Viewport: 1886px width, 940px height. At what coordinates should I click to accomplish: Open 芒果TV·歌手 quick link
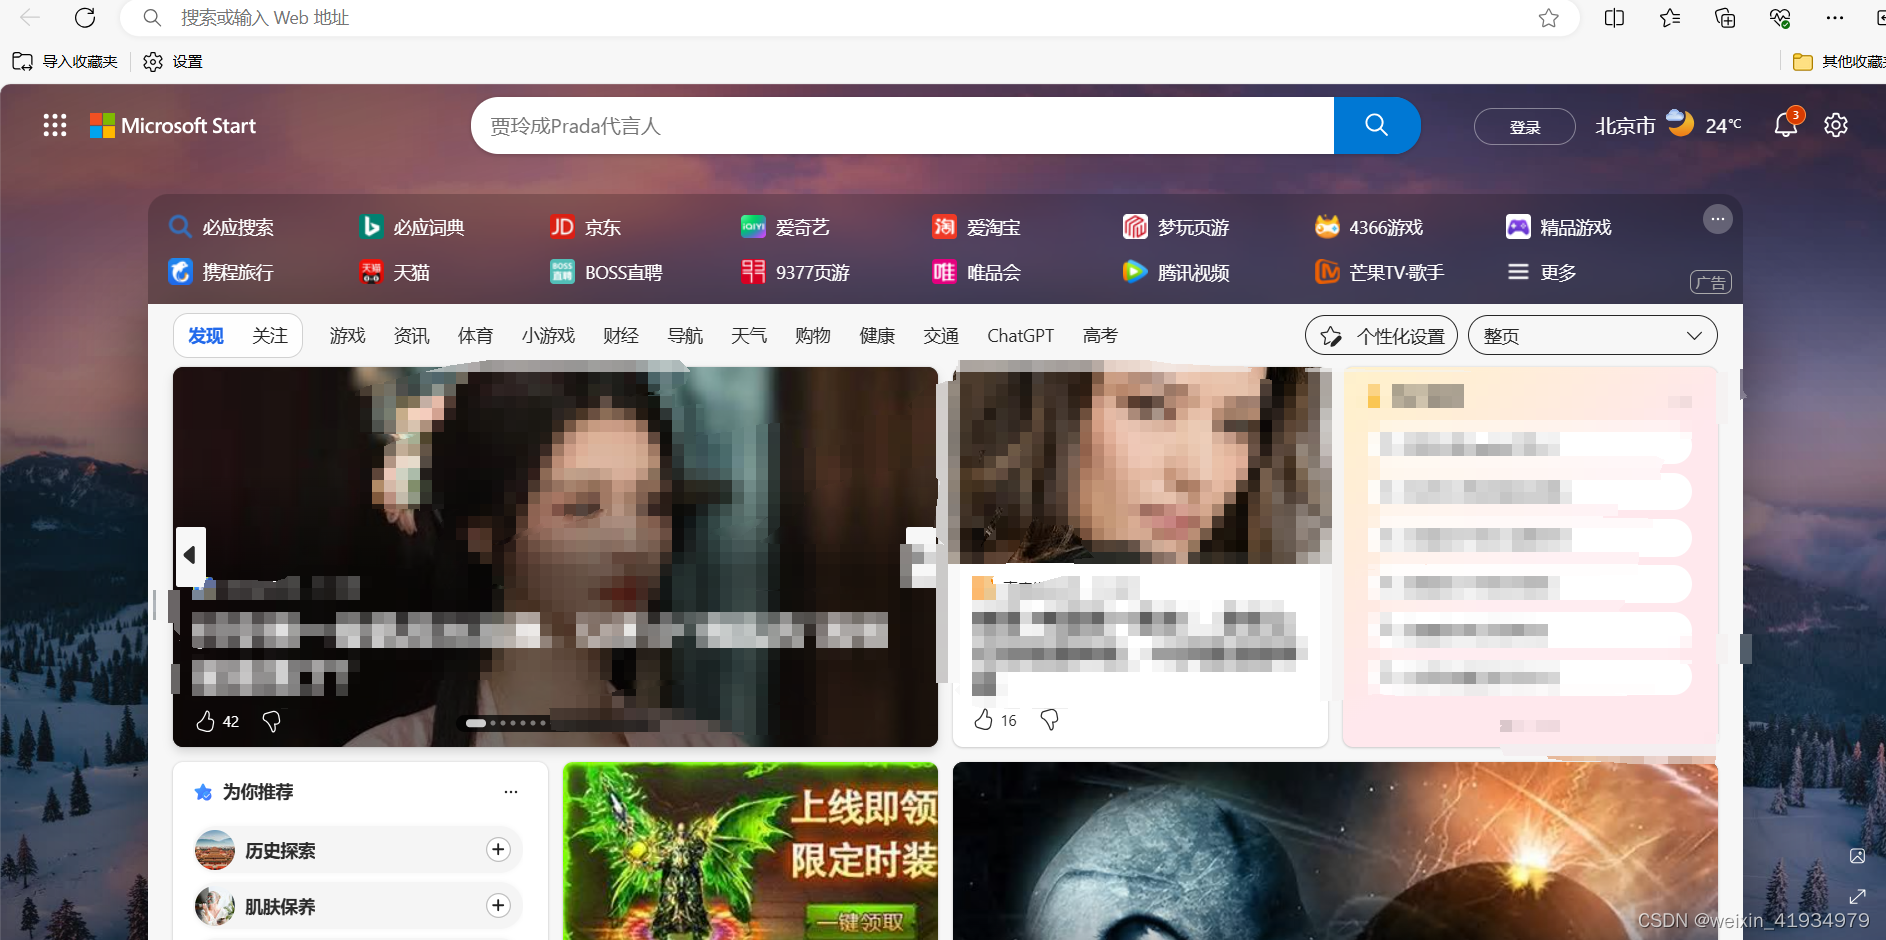coord(1379,272)
